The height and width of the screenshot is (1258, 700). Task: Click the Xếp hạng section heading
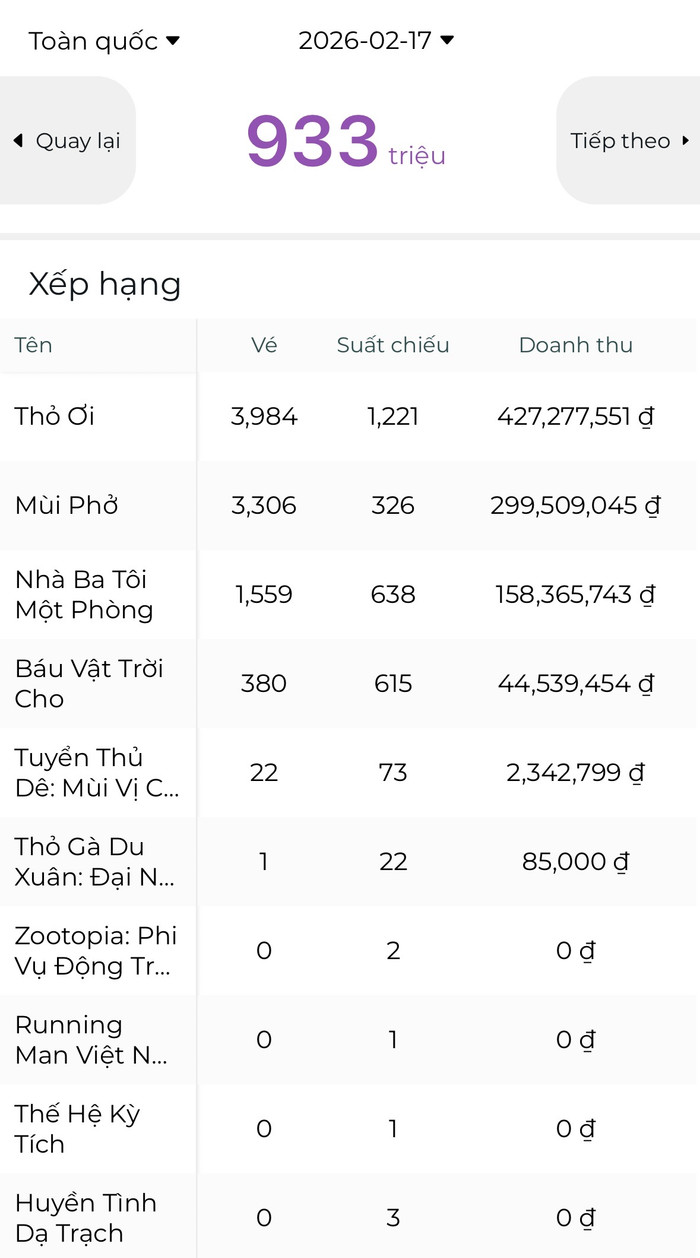pyautogui.click(x=105, y=284)
